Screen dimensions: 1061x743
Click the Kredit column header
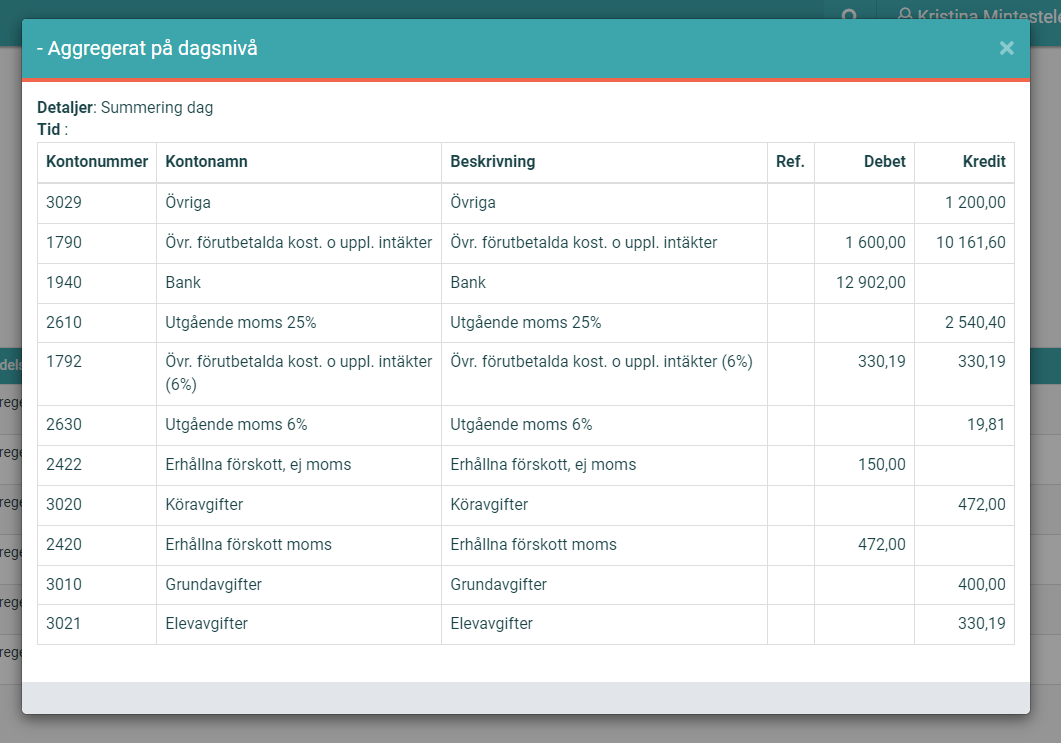984,162
